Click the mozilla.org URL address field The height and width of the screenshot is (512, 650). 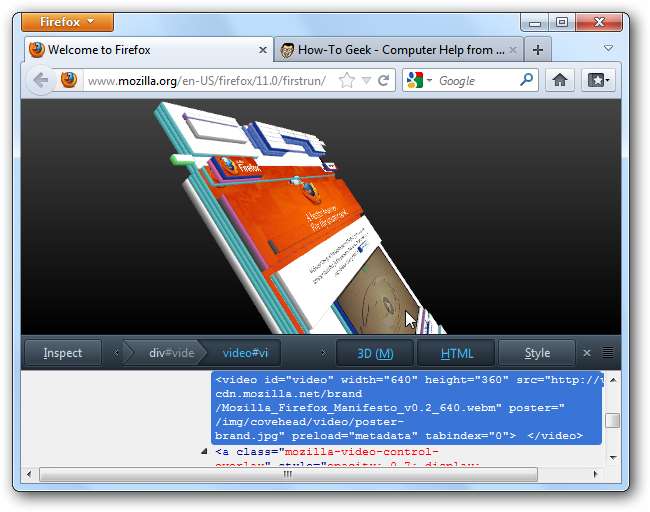tap(206, 80)
